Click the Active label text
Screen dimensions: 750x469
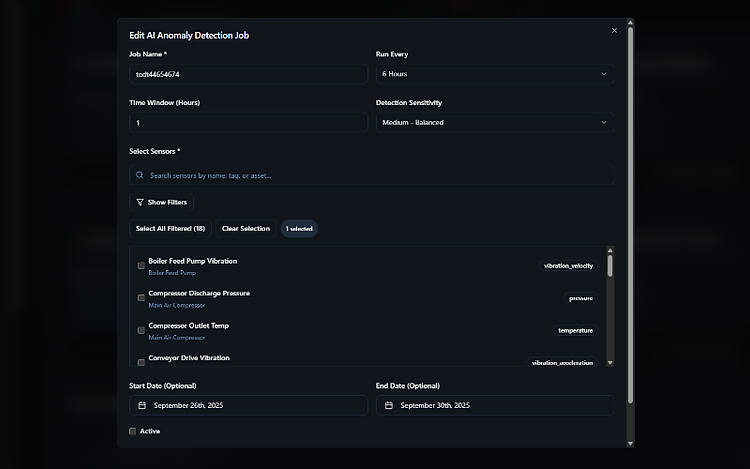coord(150,431)
